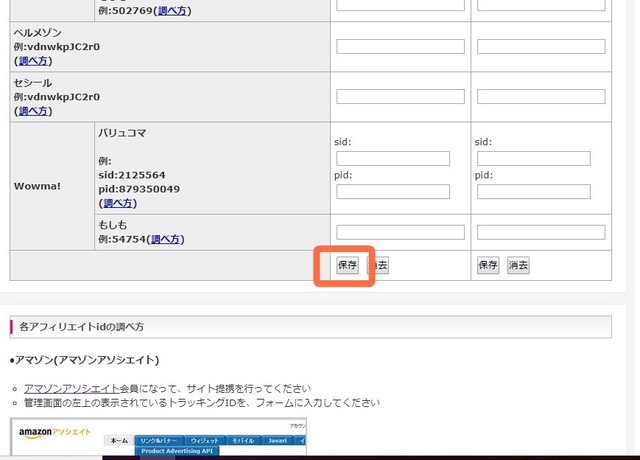The height and width of the screenshot is (460, 640).
Task: Focus the left セシール ID input field
Action: coord(400,97)
